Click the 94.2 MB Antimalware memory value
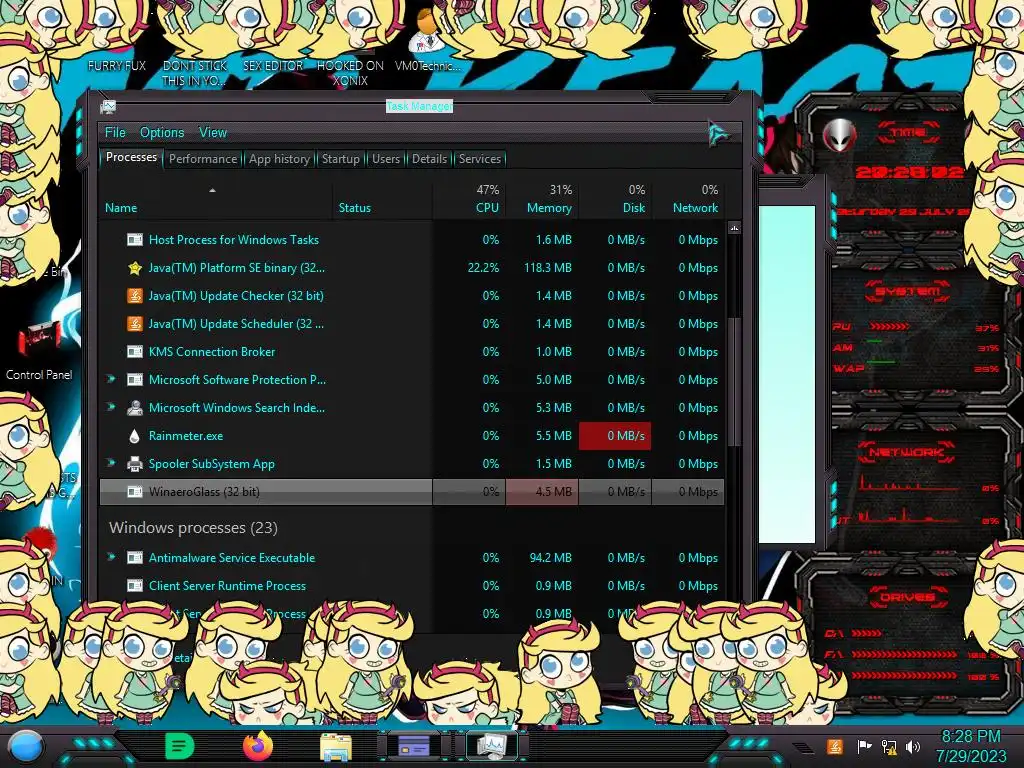 pos(551,558)
